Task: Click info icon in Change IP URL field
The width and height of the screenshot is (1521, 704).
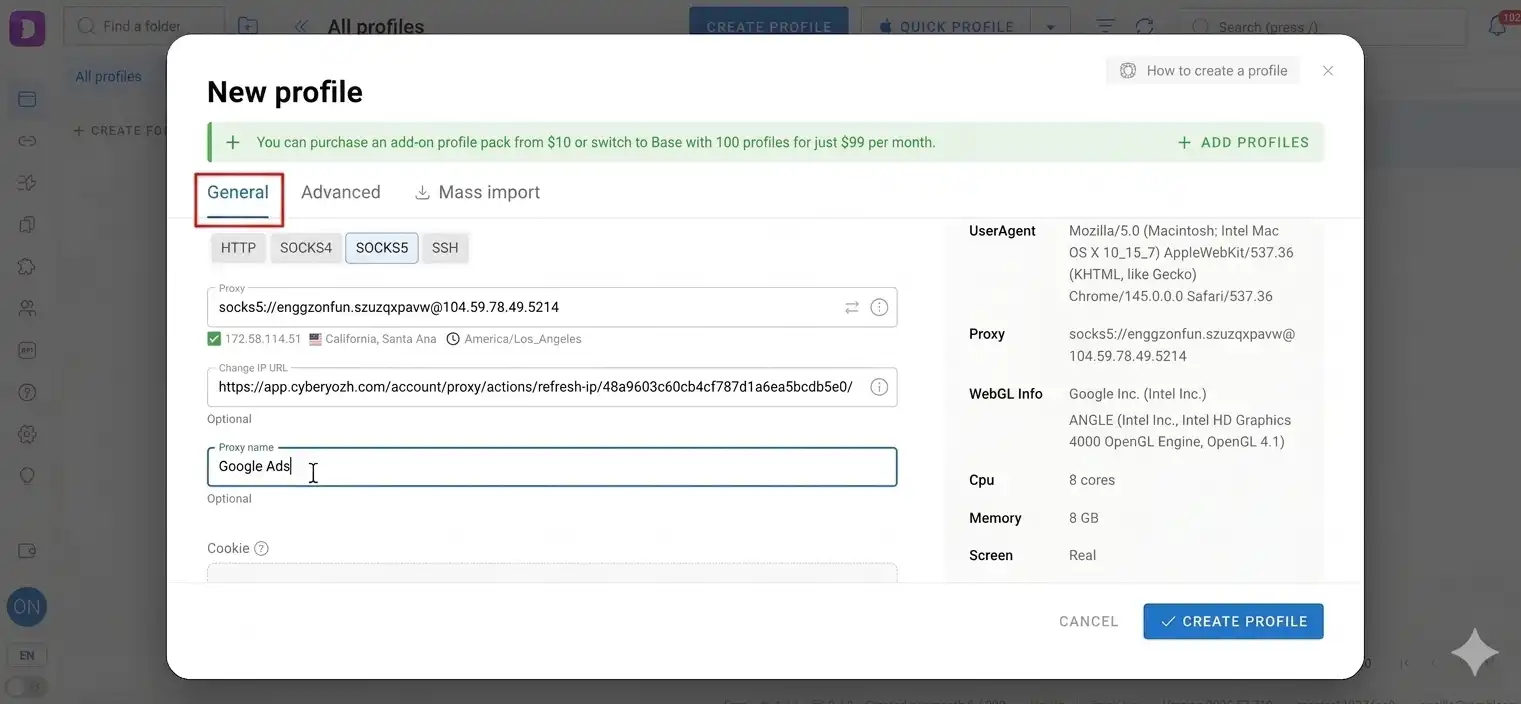Action: tap(879, 387)
